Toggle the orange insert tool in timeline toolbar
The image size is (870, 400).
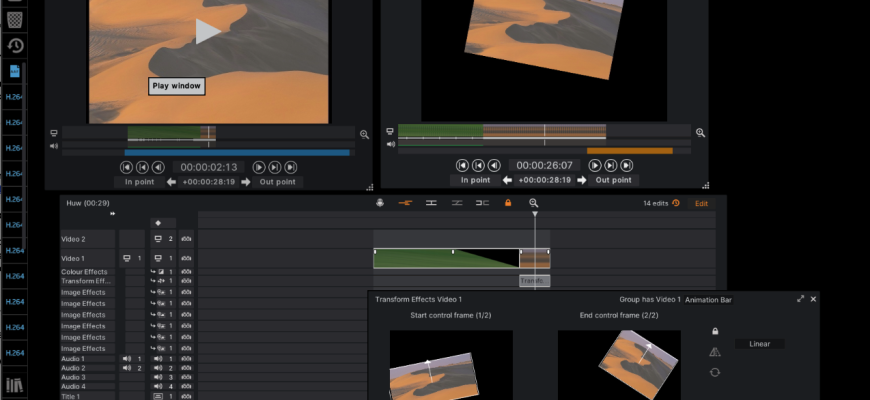(x=405, y=203)
